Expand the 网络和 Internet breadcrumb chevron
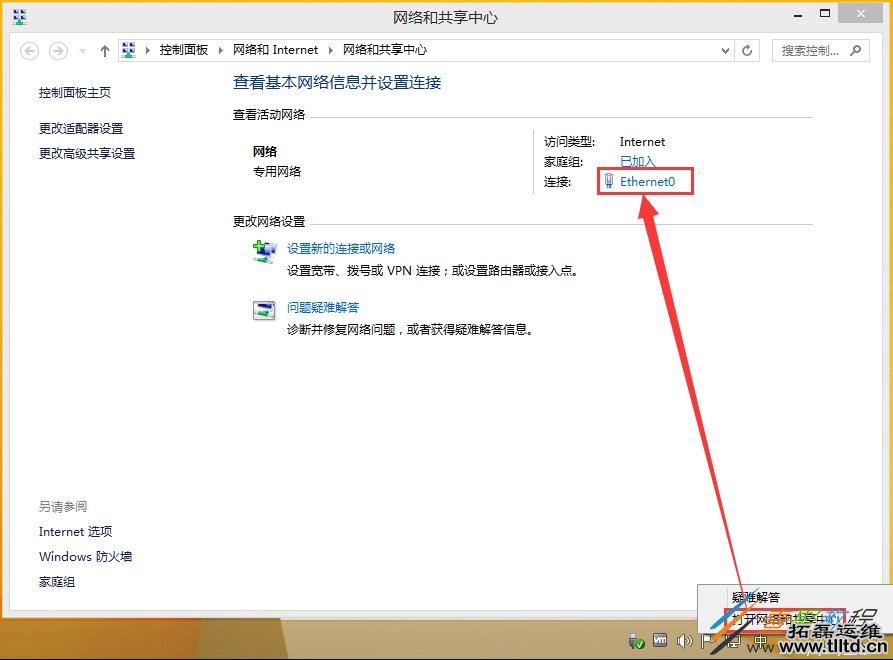The image size is (893, 660). click(x=330, y=49)
